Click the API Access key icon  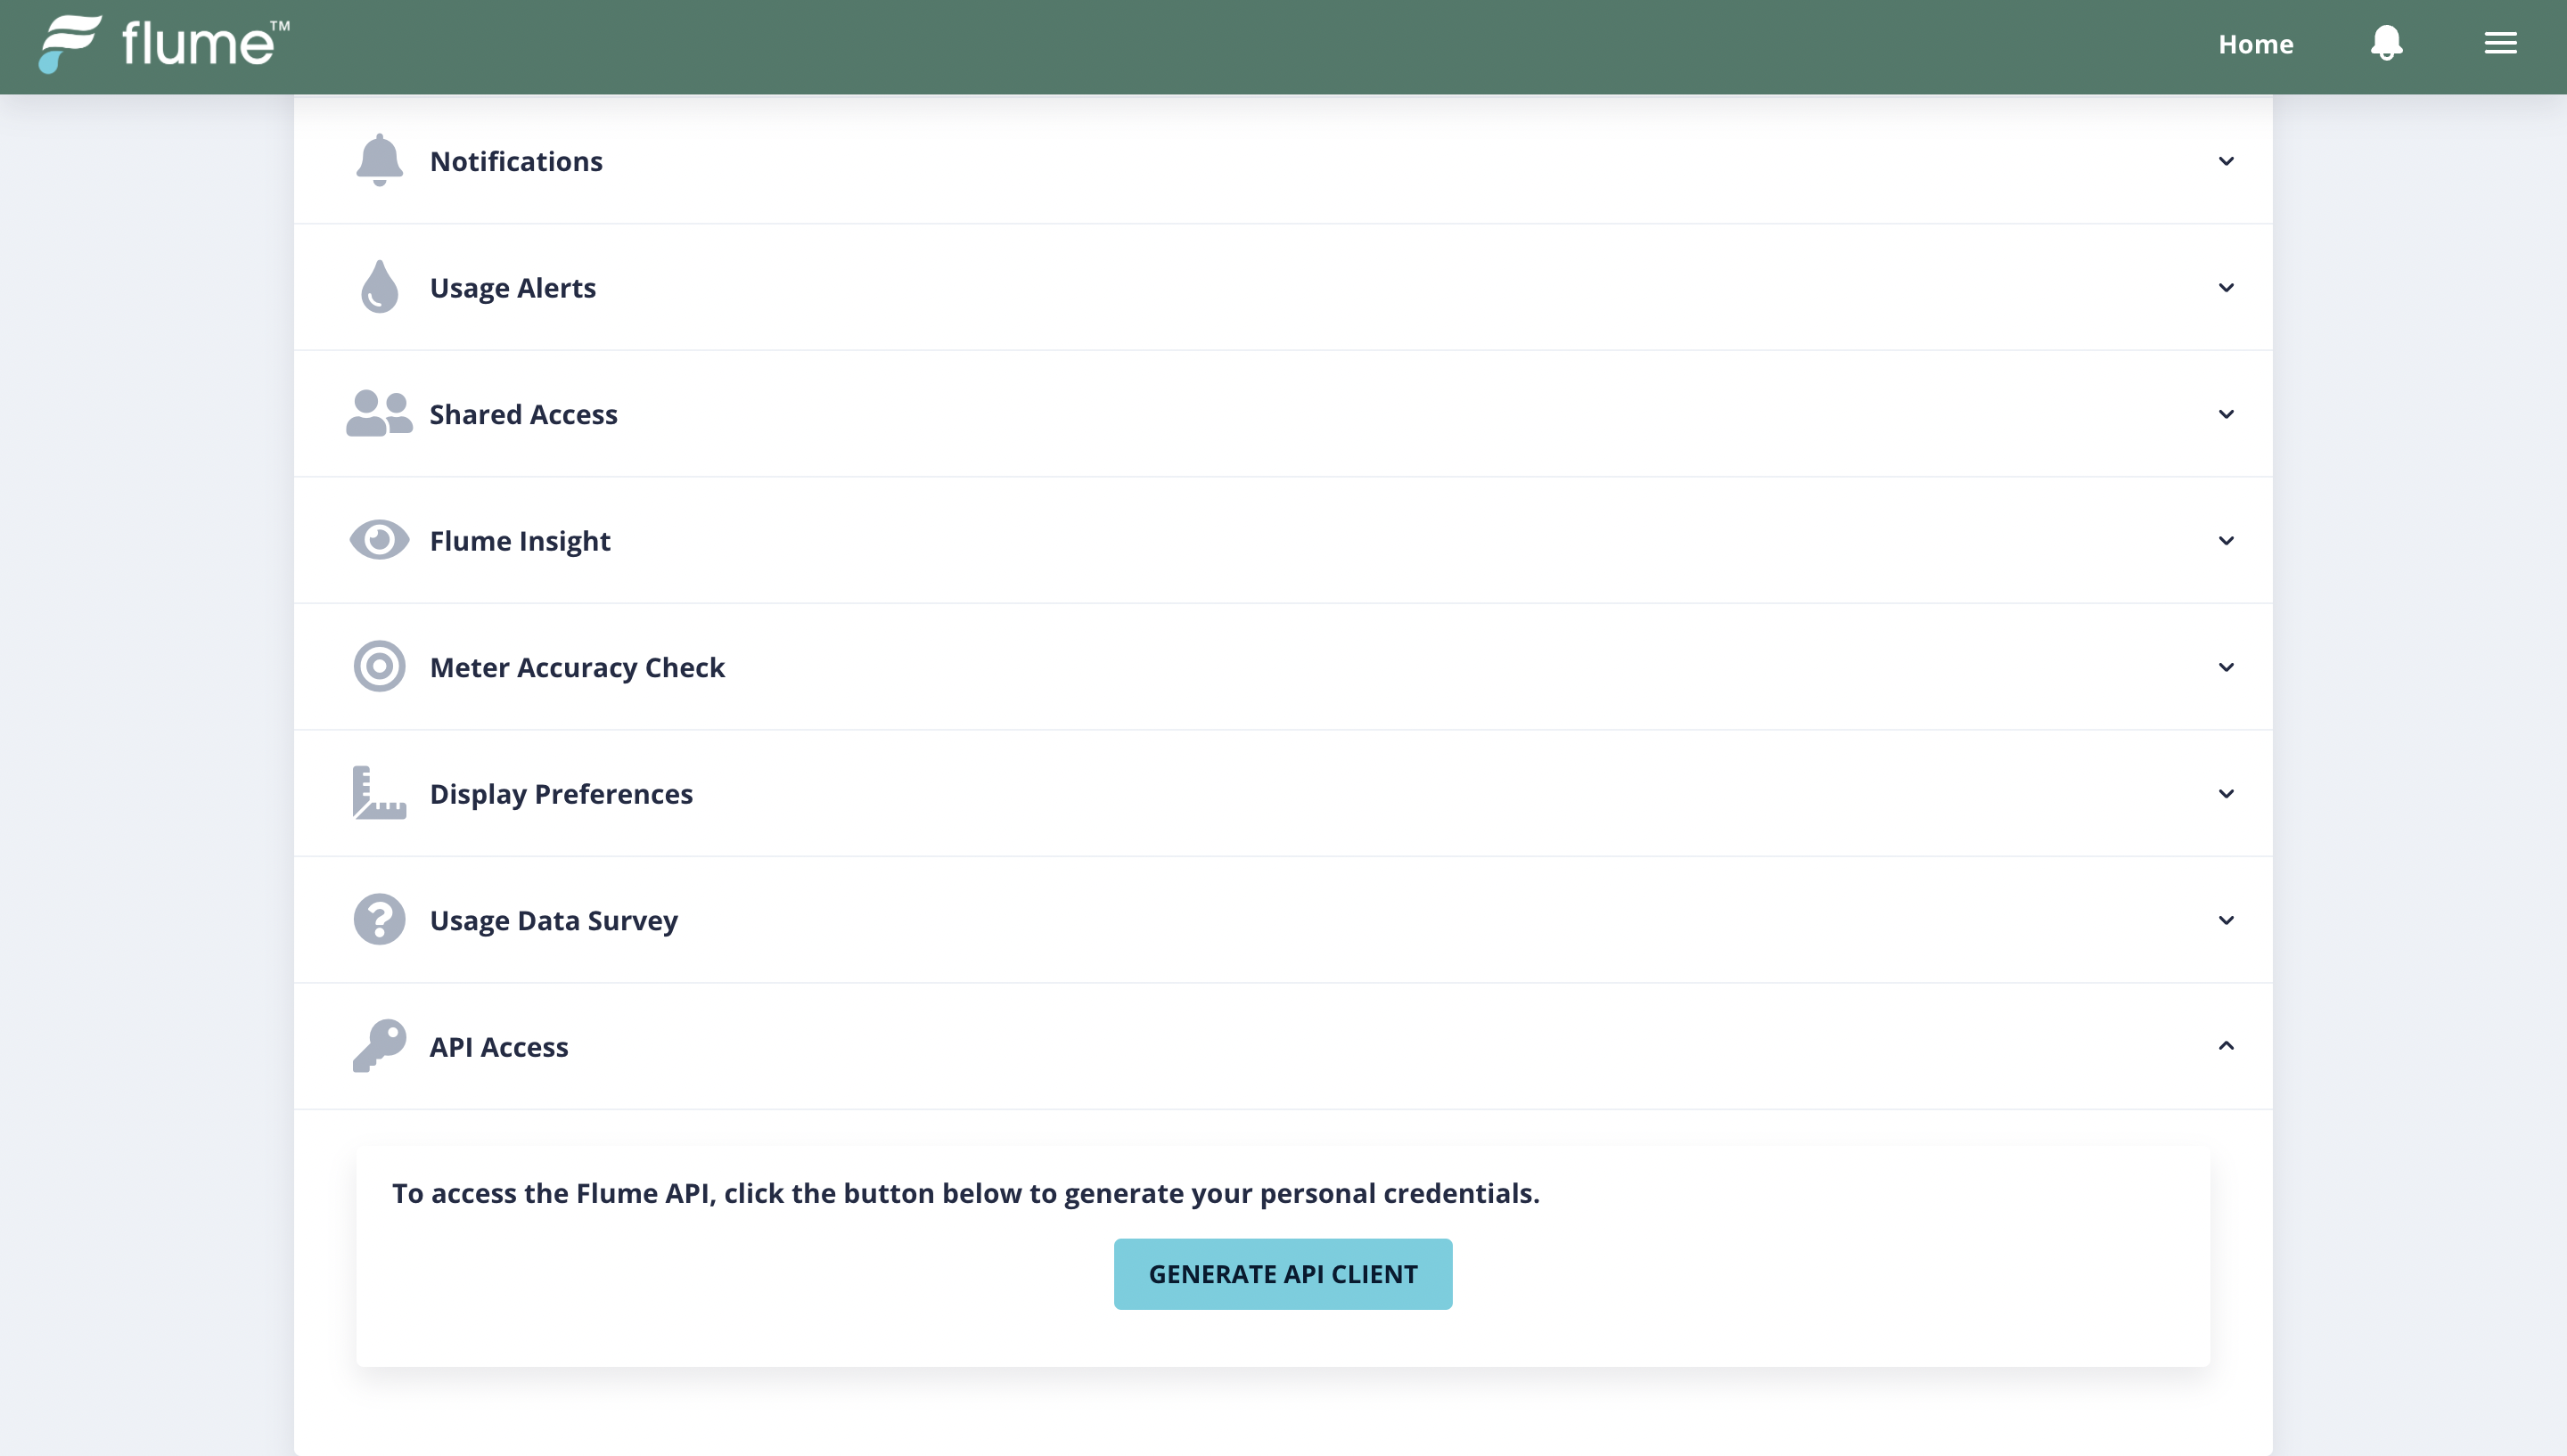pos(379,1046)
